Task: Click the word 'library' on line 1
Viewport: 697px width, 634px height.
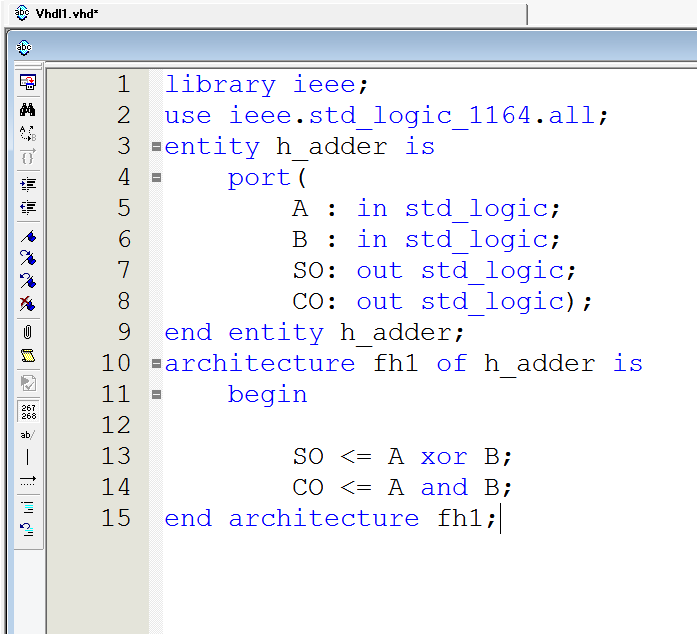Action: point(220,84)
